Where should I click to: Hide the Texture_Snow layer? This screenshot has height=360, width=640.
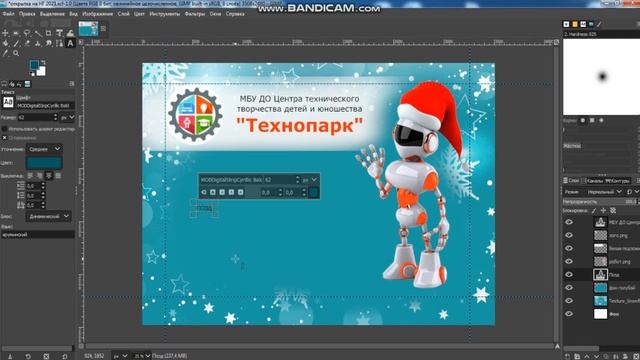pos(569,300)
